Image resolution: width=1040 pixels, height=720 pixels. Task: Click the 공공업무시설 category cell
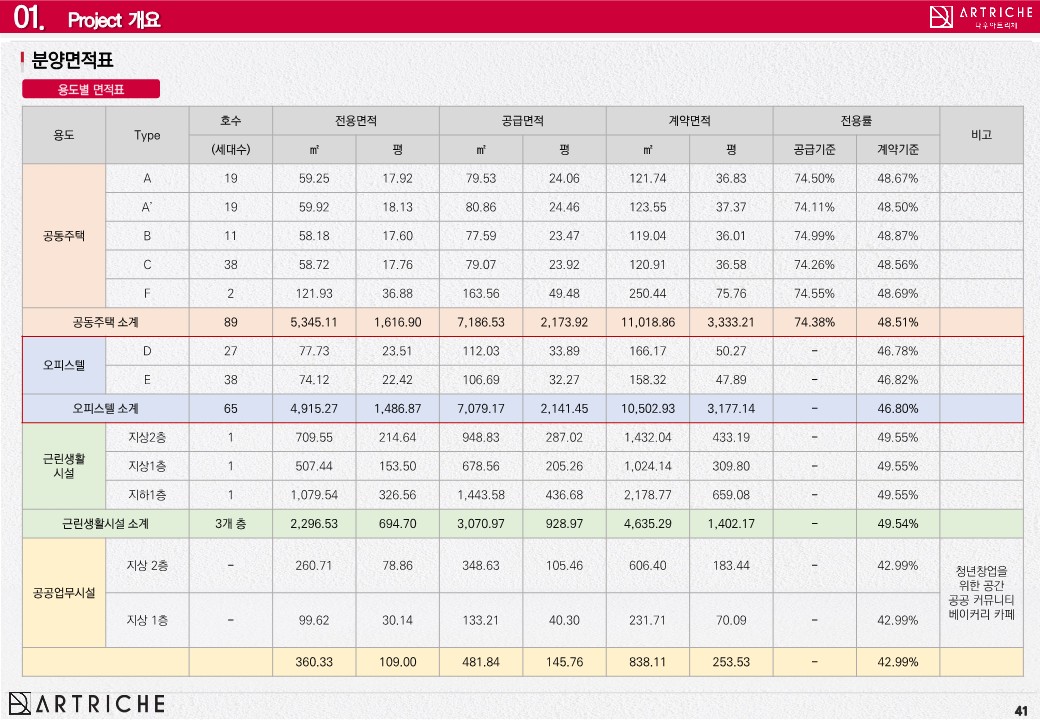(x=64, y=592)
